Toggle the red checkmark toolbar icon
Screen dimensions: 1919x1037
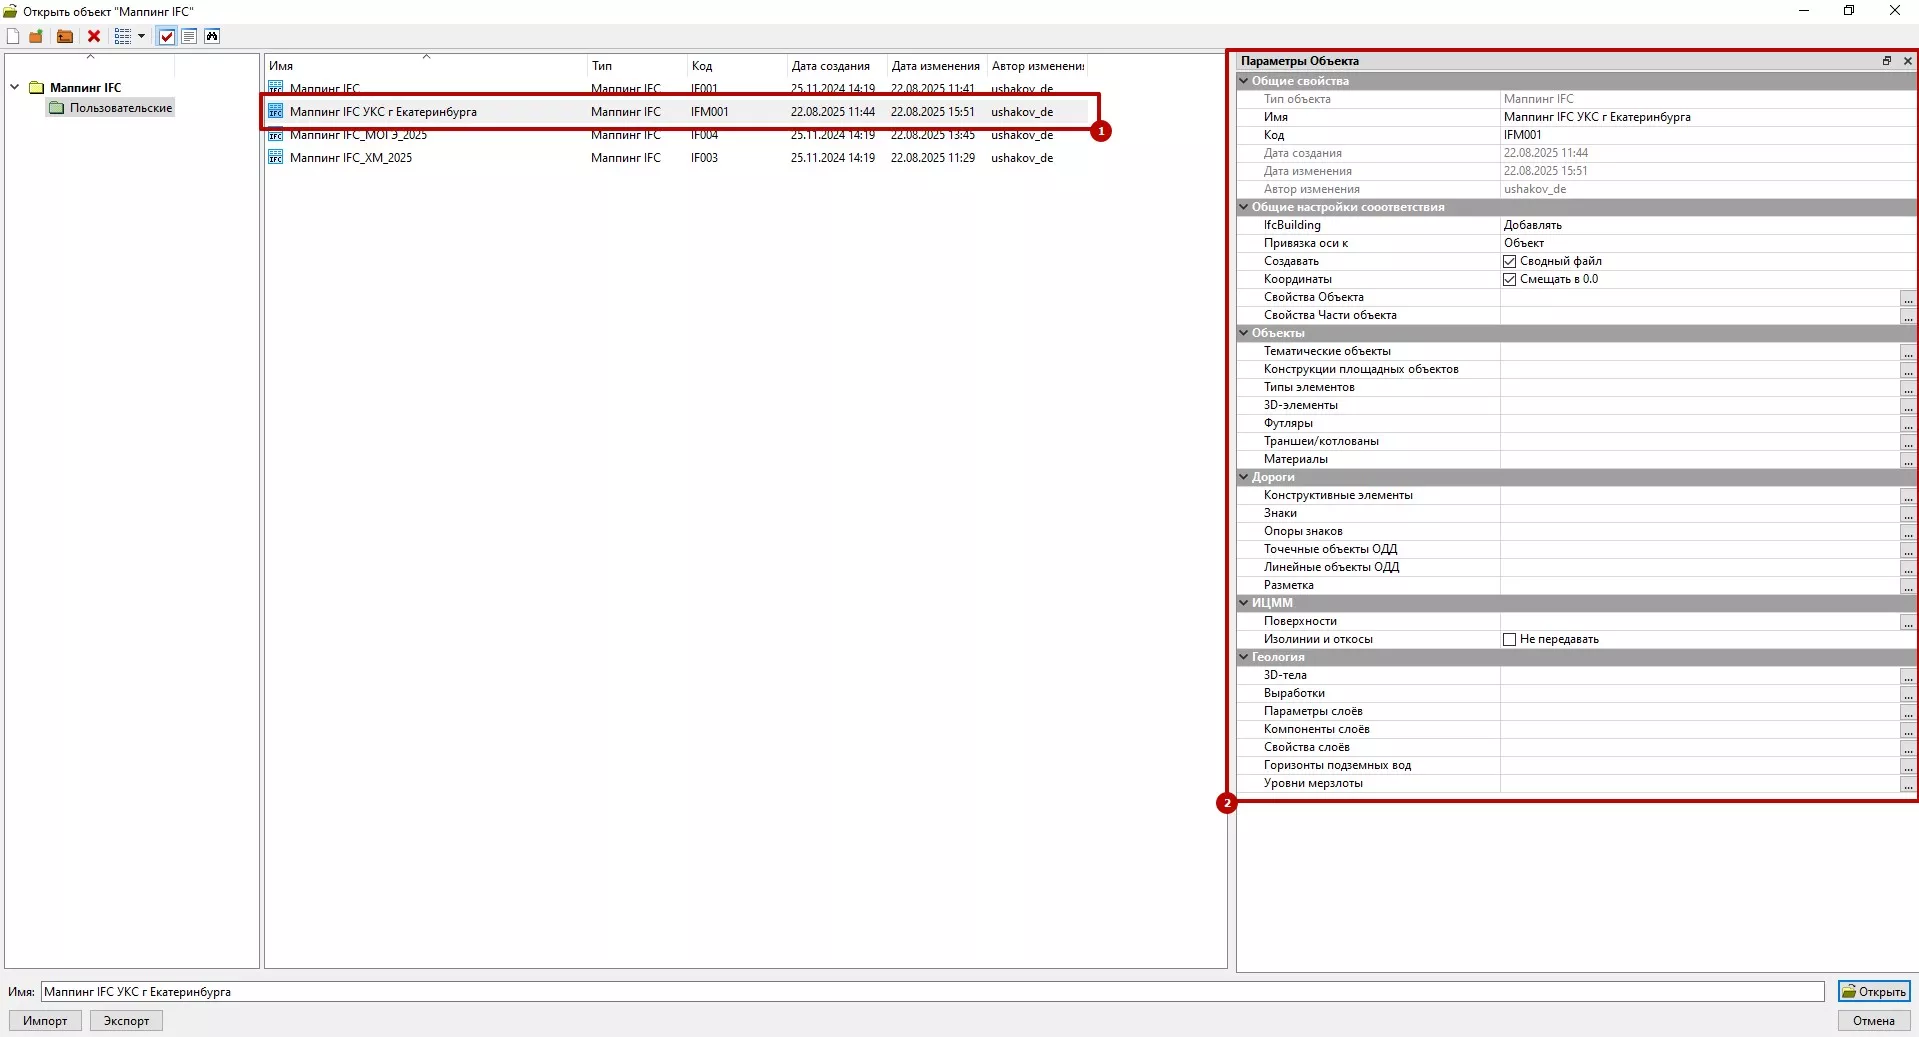pos(167,36)
